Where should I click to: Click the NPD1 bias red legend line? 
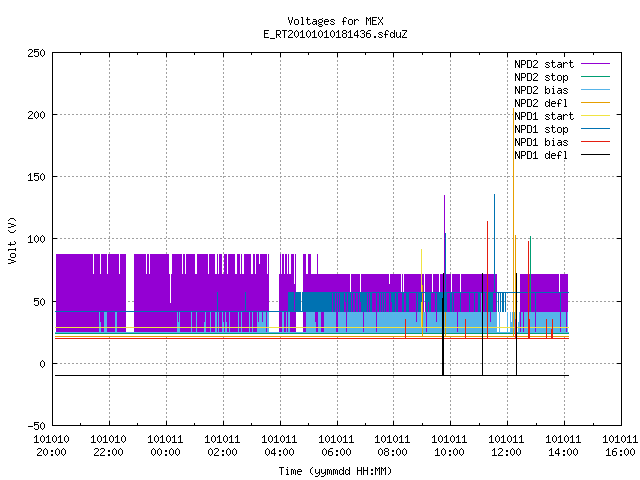point(595,142)
